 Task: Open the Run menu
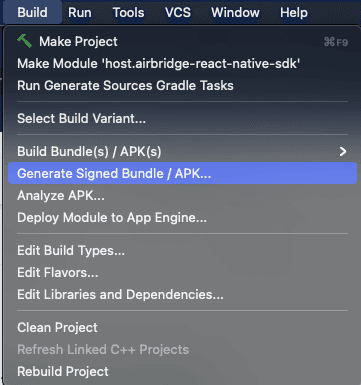pos(80,13)
